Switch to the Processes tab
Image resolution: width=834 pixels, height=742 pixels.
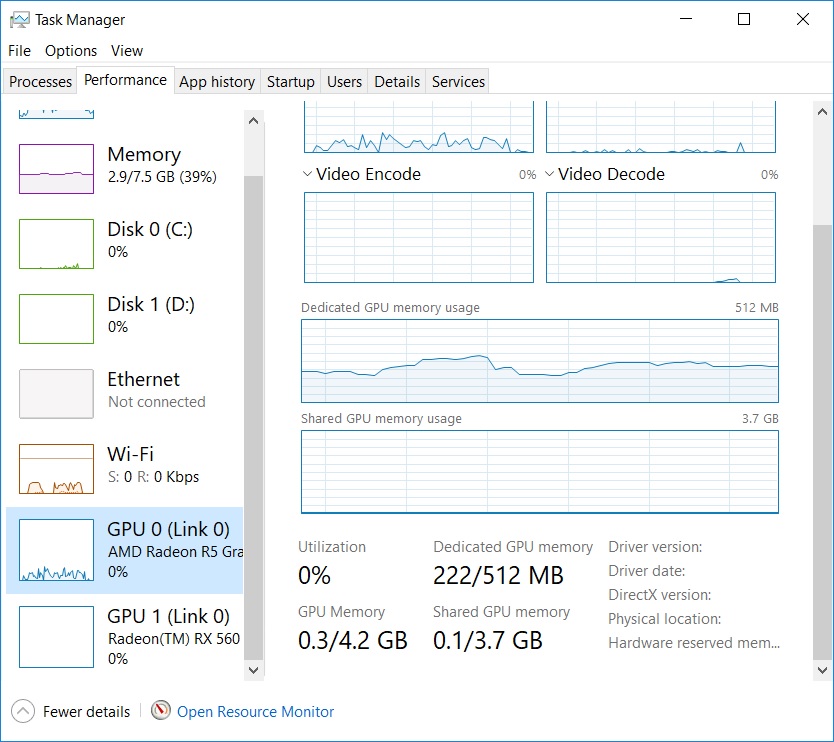(x=40, y=81)
